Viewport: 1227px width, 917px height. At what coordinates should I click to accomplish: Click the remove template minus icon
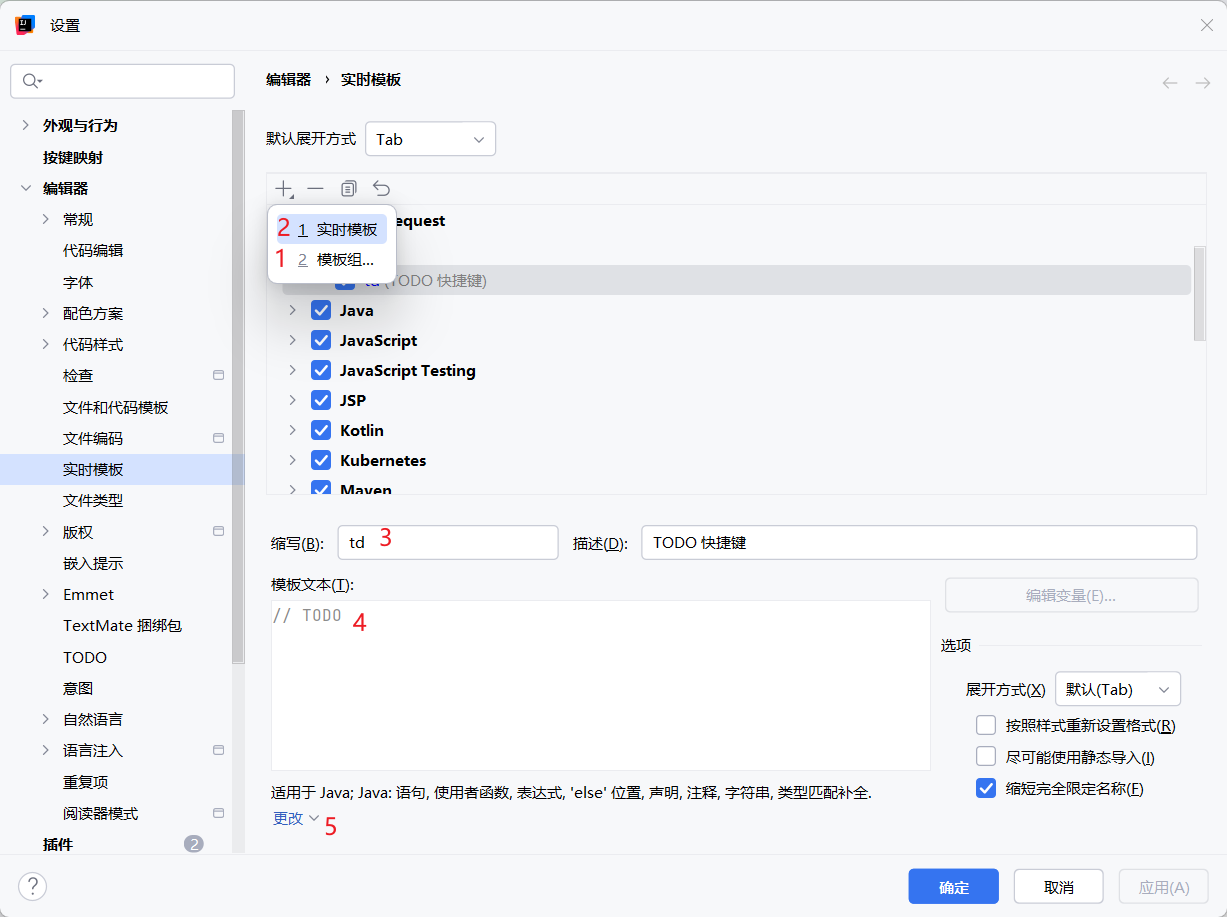[x=315, y=189]
